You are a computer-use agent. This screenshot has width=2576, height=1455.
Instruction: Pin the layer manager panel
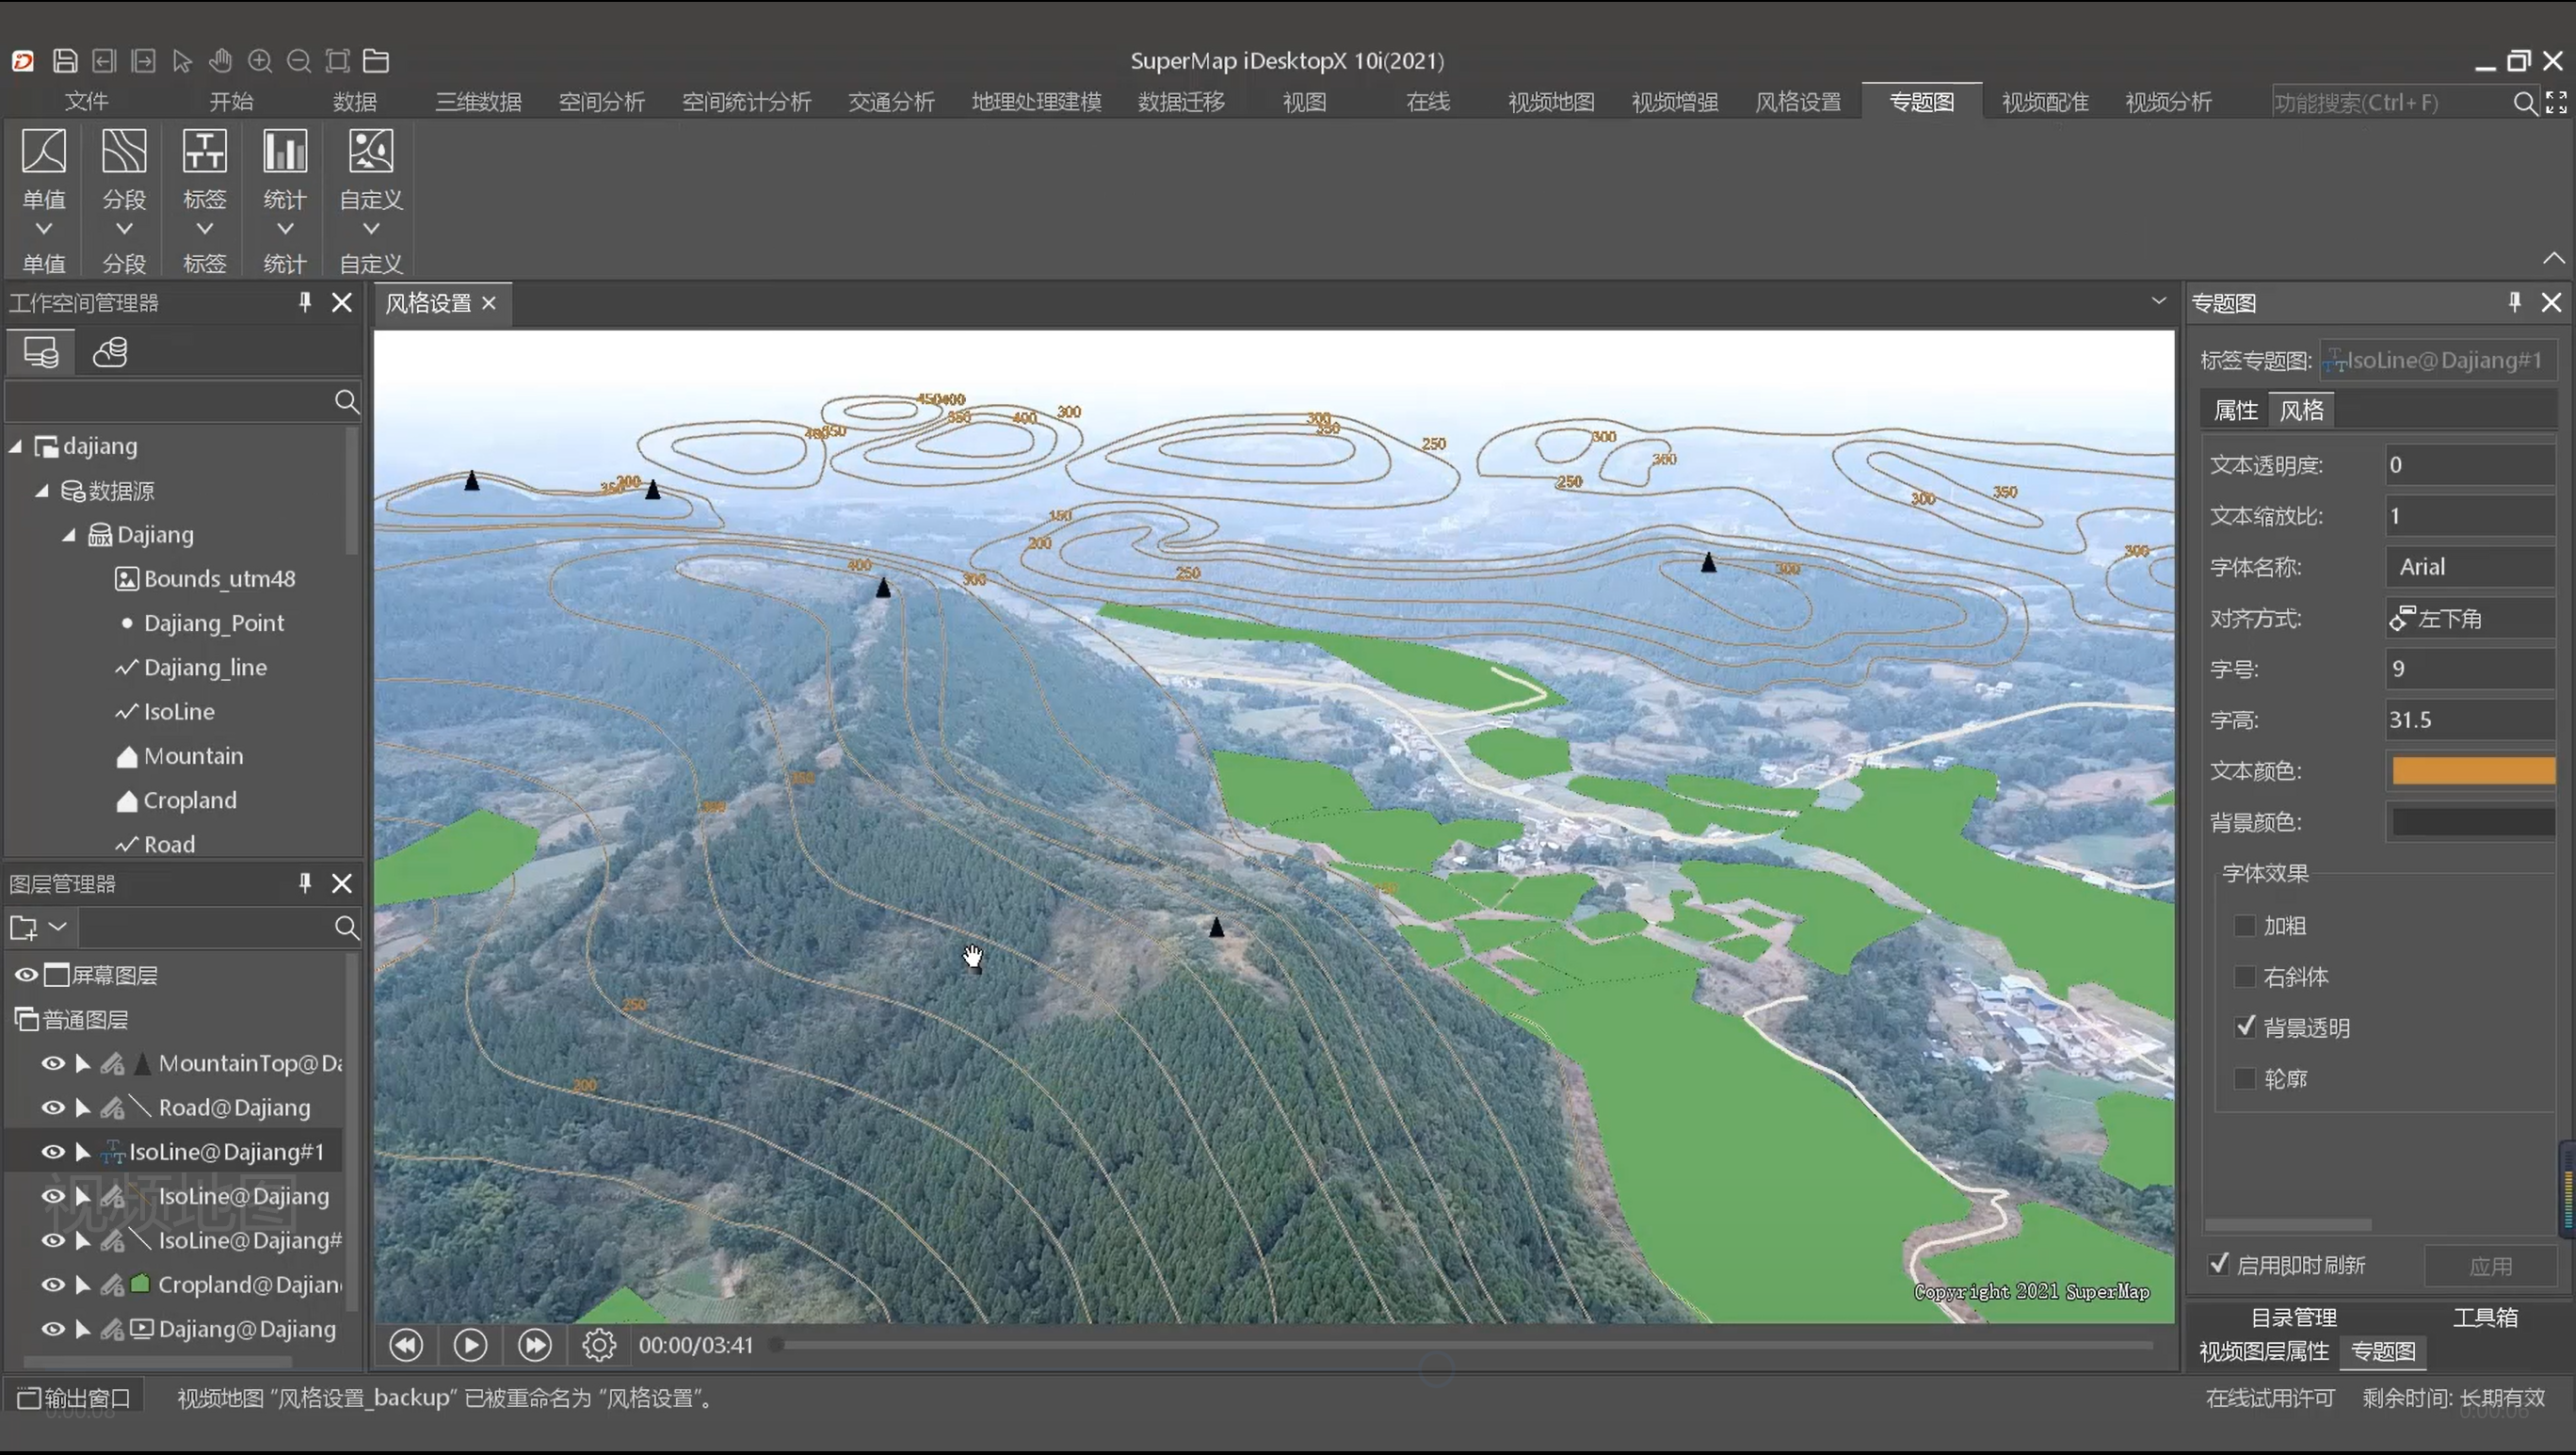(x=305, y=883)
